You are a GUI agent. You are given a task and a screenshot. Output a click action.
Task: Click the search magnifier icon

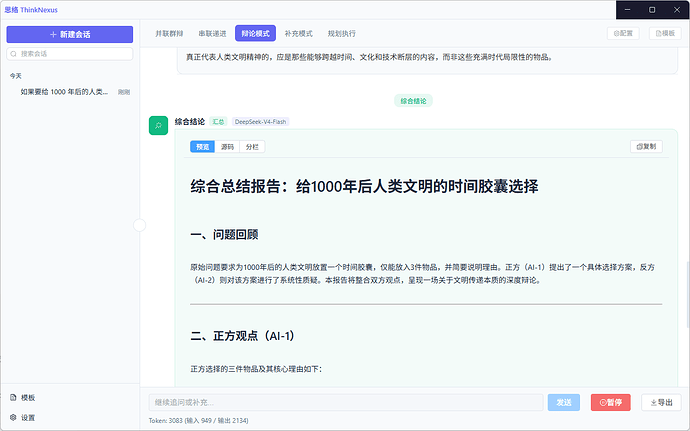14,54
